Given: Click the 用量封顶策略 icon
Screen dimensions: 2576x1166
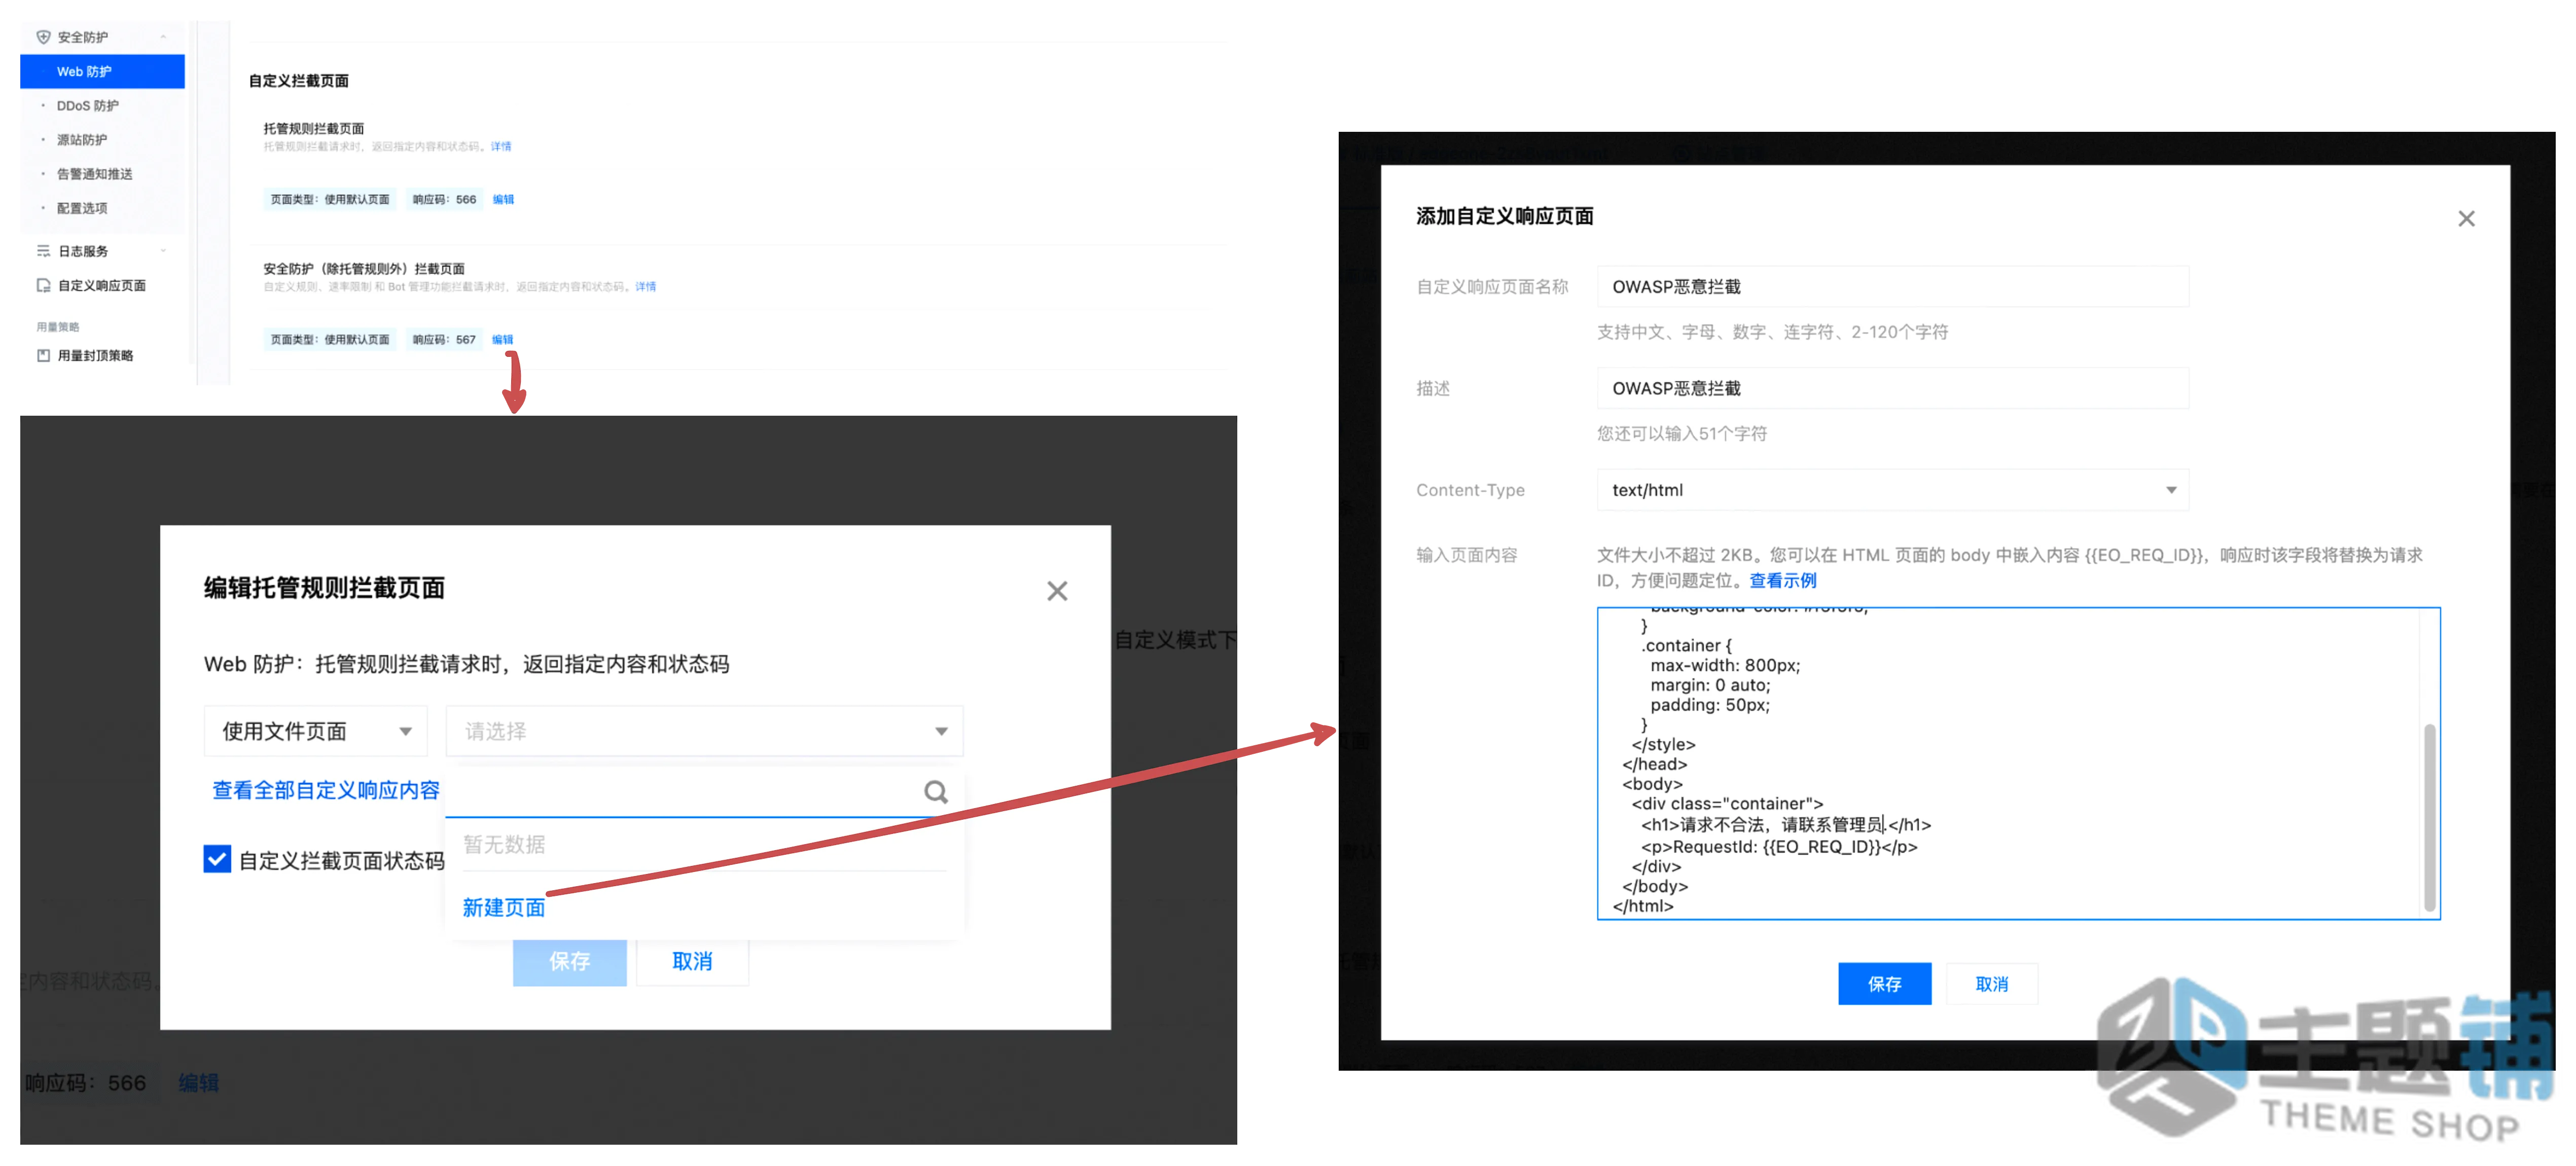Looking at the screenshot, I should [x=43, y=355].
